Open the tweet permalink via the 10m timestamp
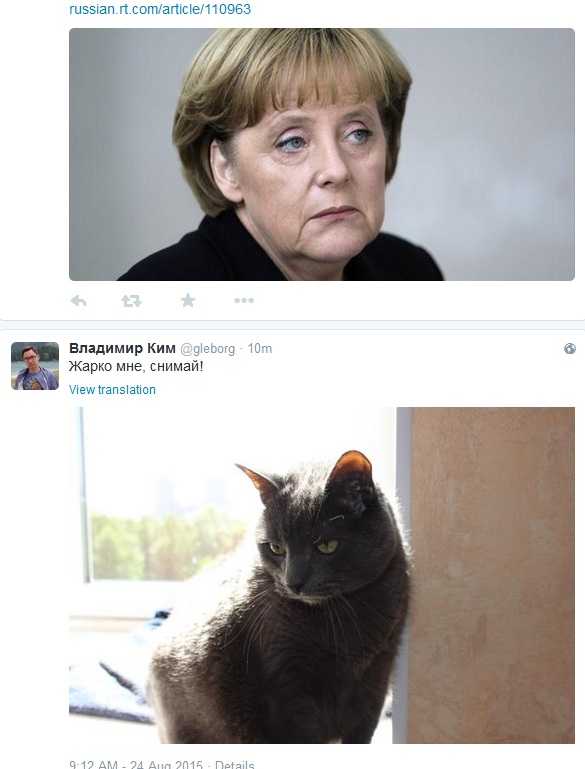 point(259,349)
